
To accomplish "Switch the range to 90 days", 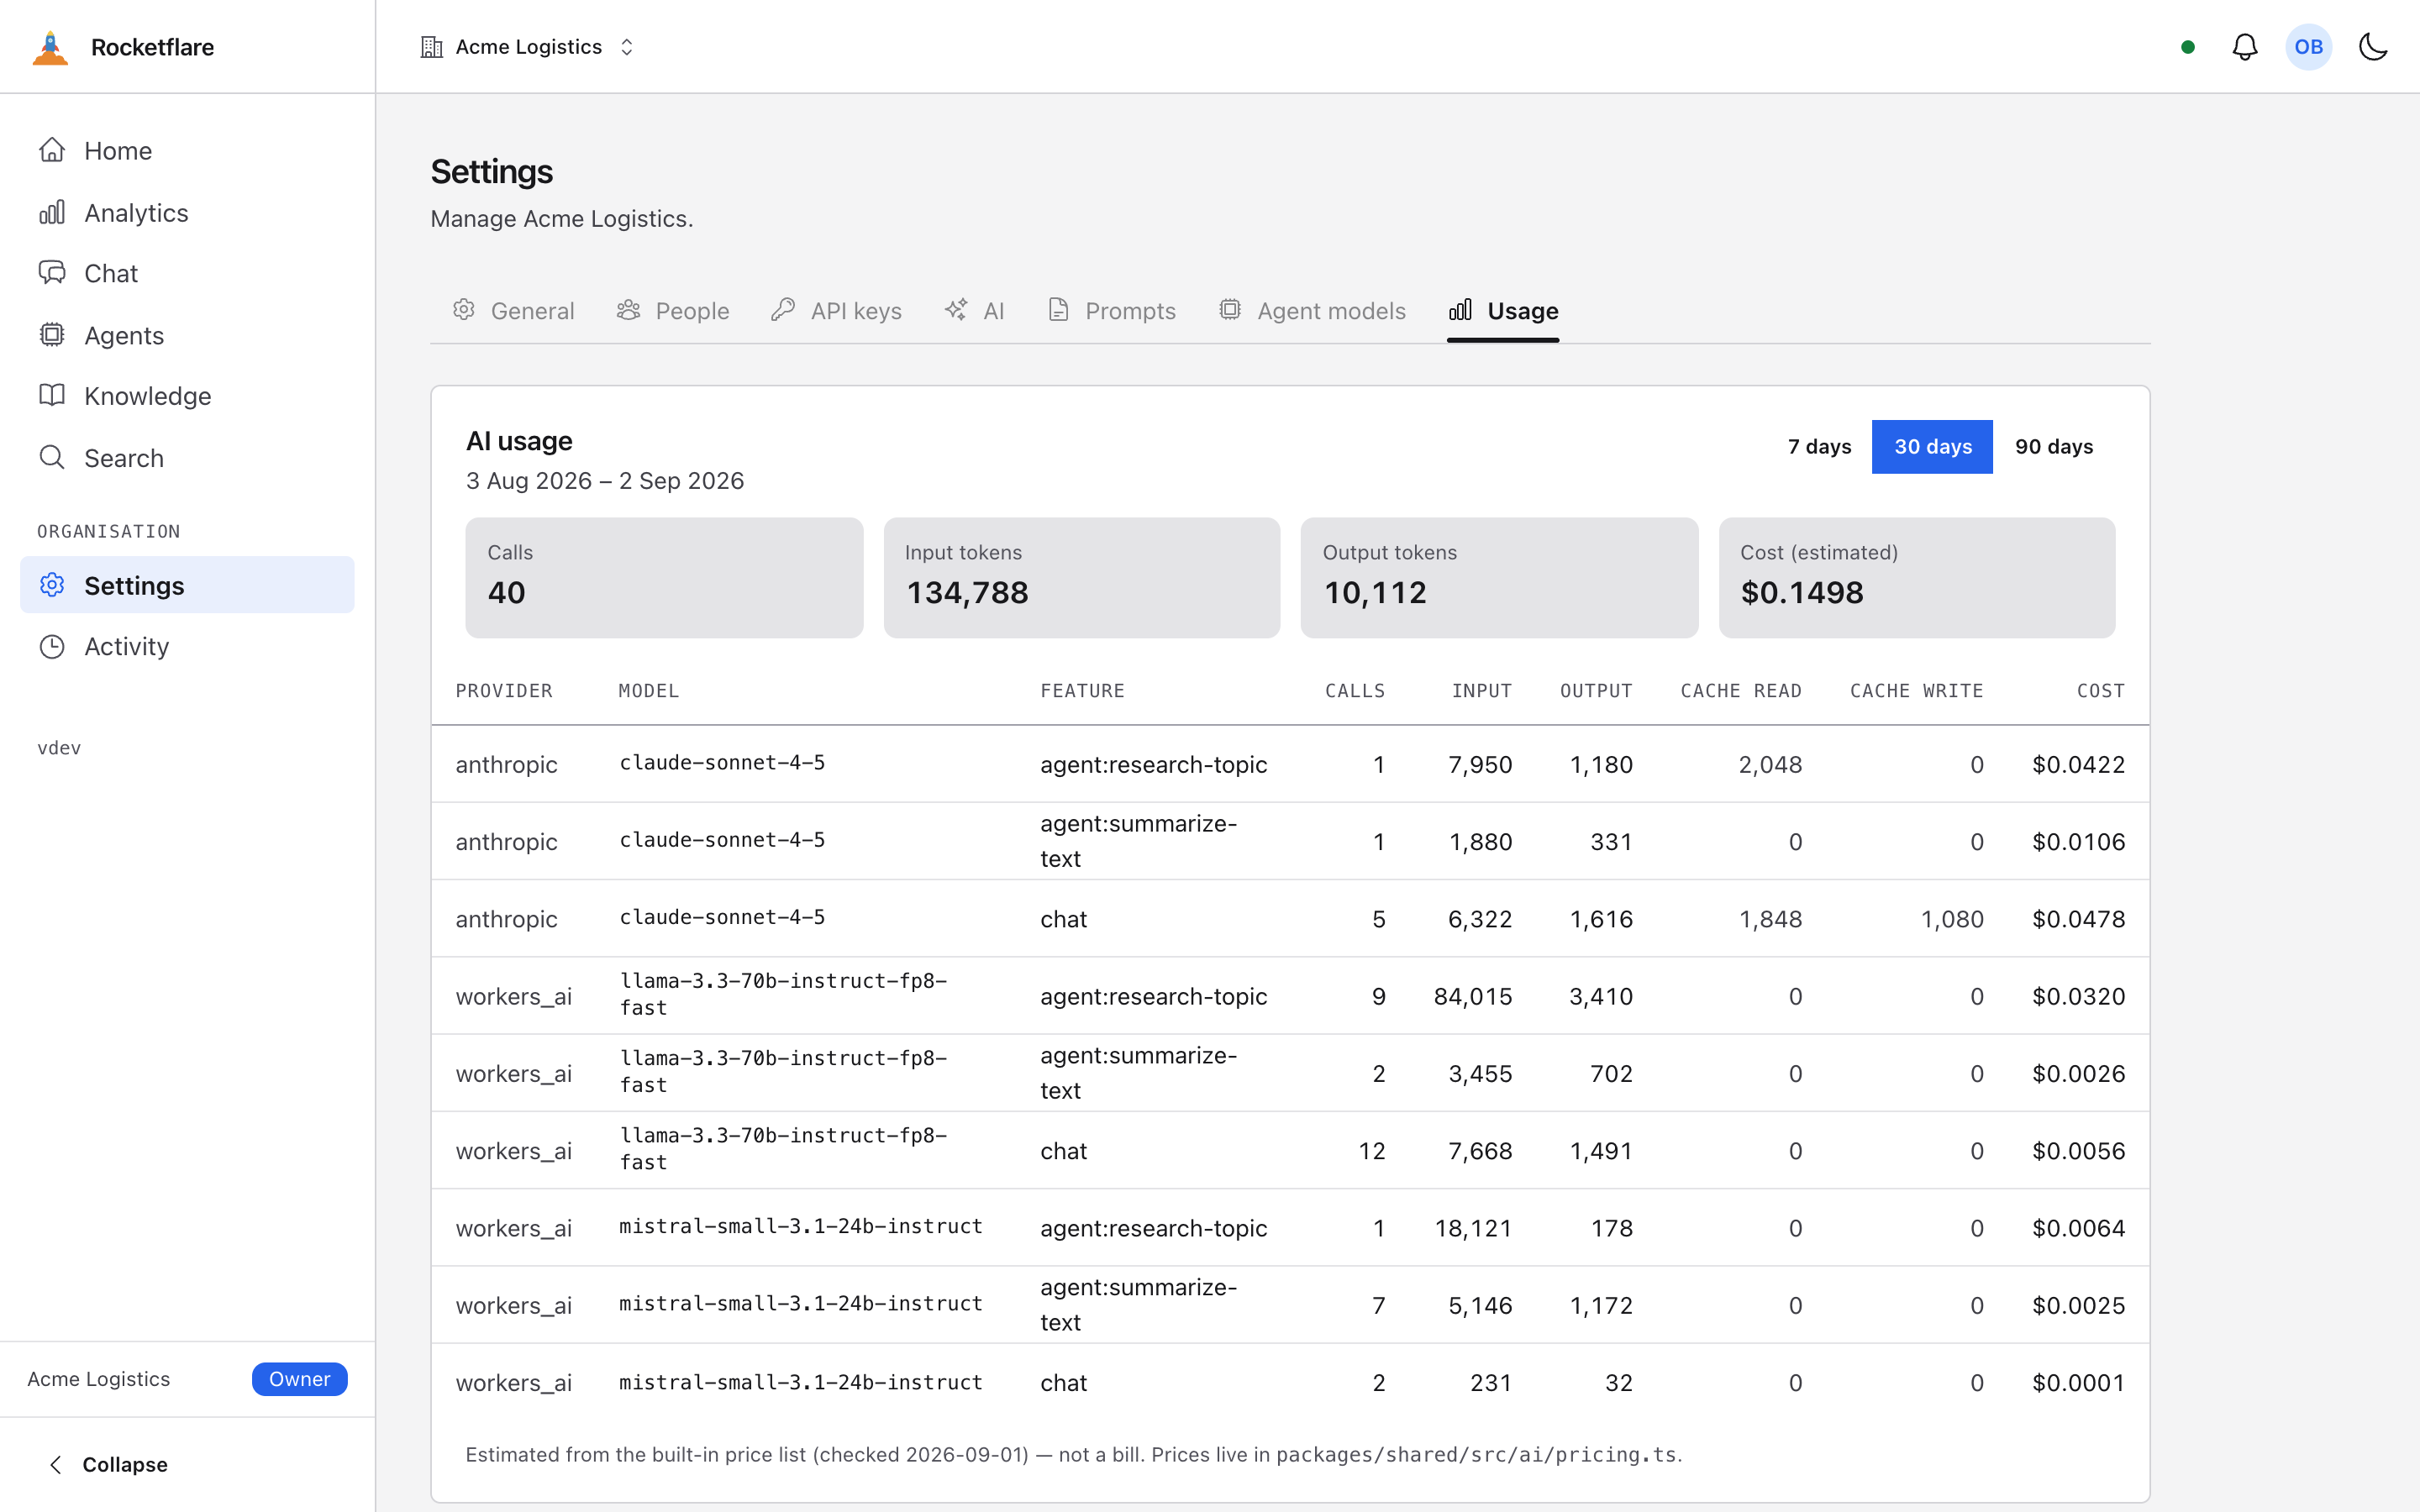I will [x=2053, y=447].
